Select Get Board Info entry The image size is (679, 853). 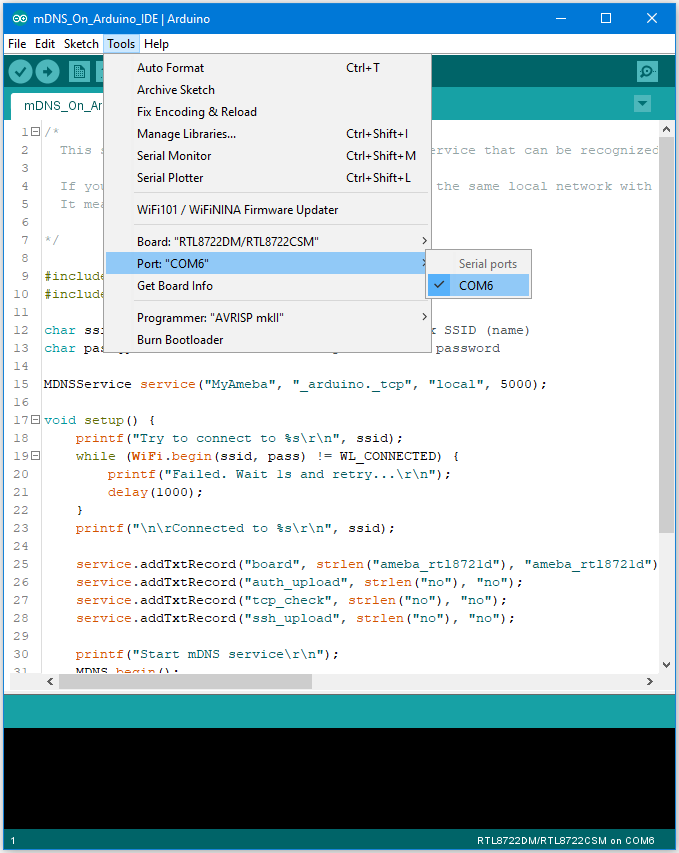pyautogui.click(x=267, y=286)
